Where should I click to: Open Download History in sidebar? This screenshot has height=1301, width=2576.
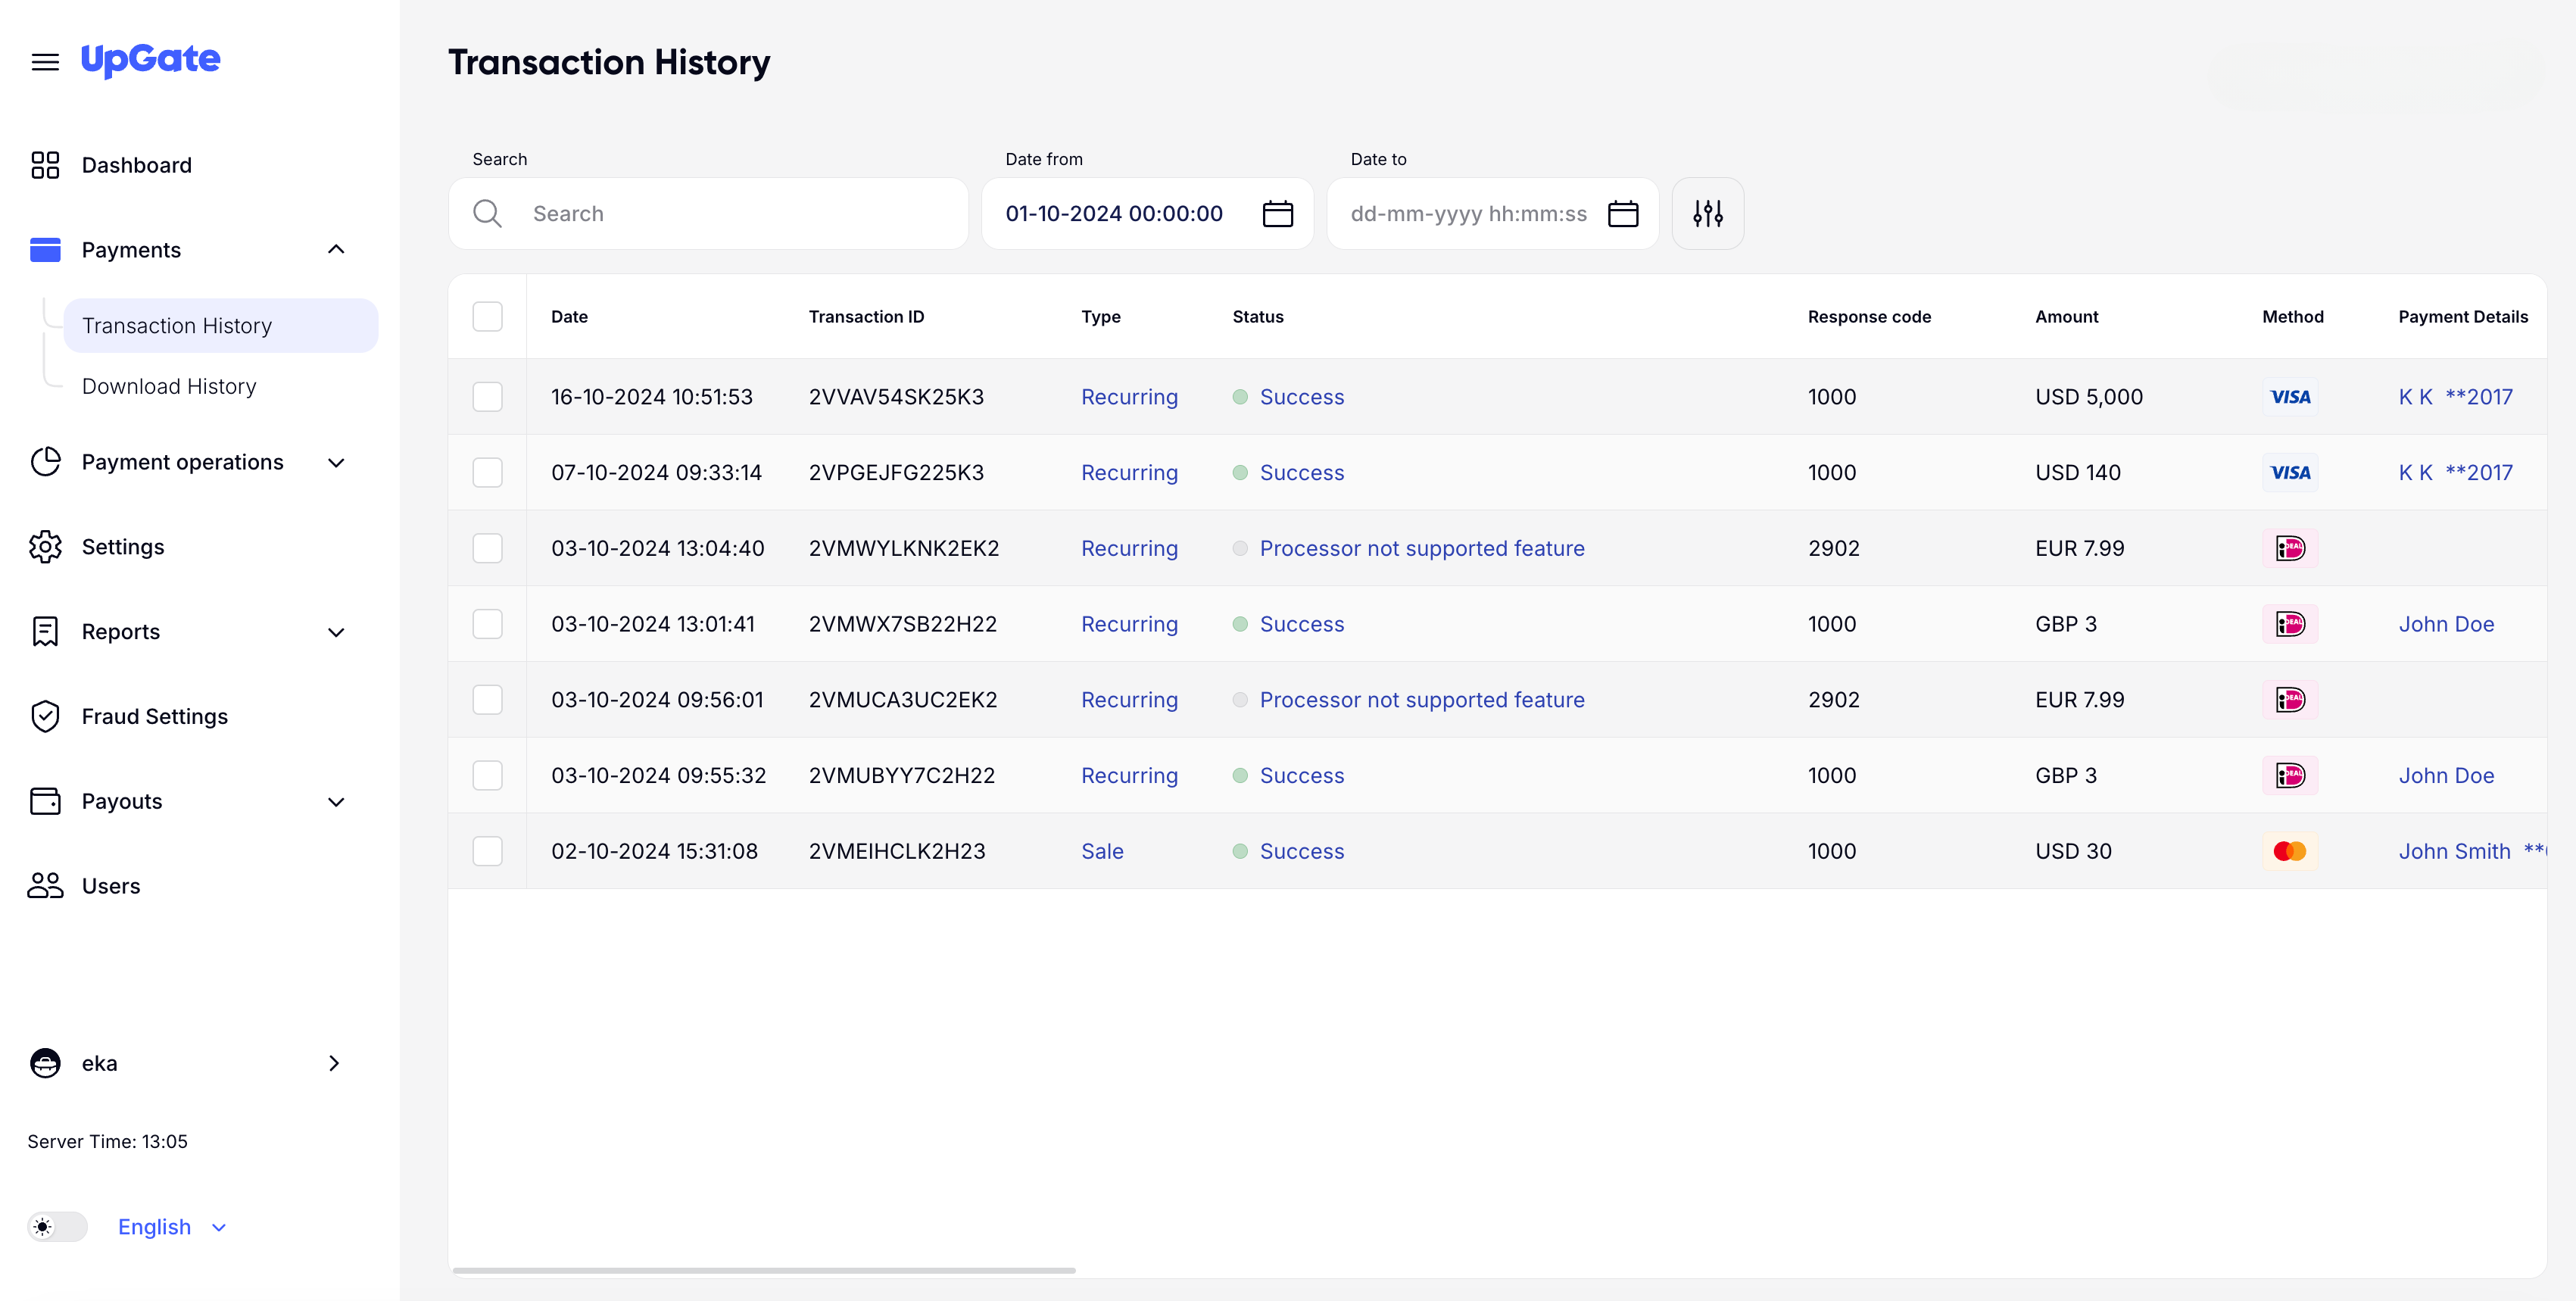coord(169,386)
